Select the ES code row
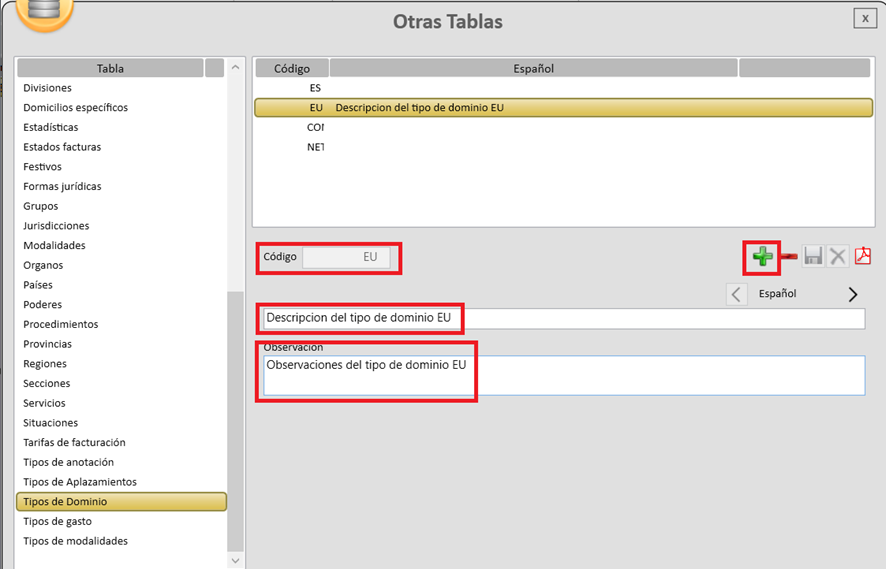The height and width of the screenshot is (569, 886). coord(315,88)
